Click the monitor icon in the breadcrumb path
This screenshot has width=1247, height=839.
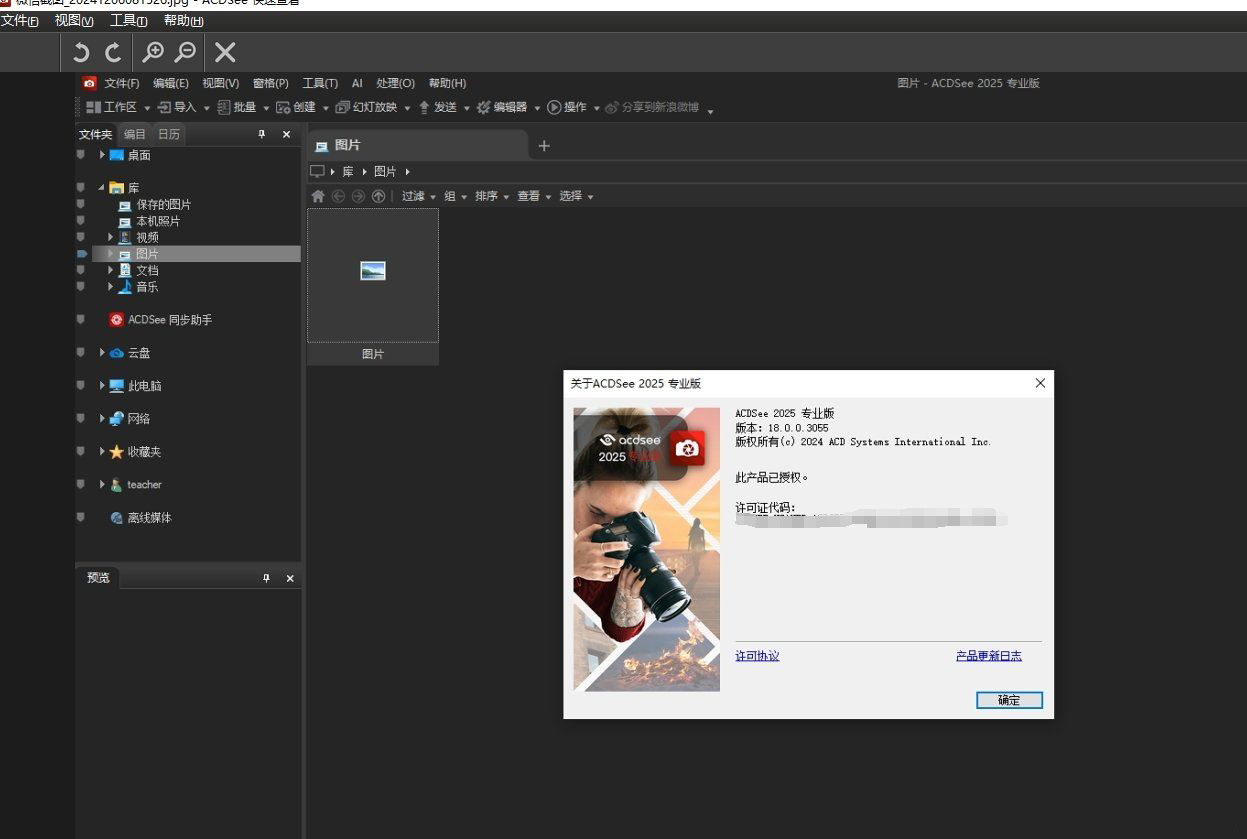318,172
